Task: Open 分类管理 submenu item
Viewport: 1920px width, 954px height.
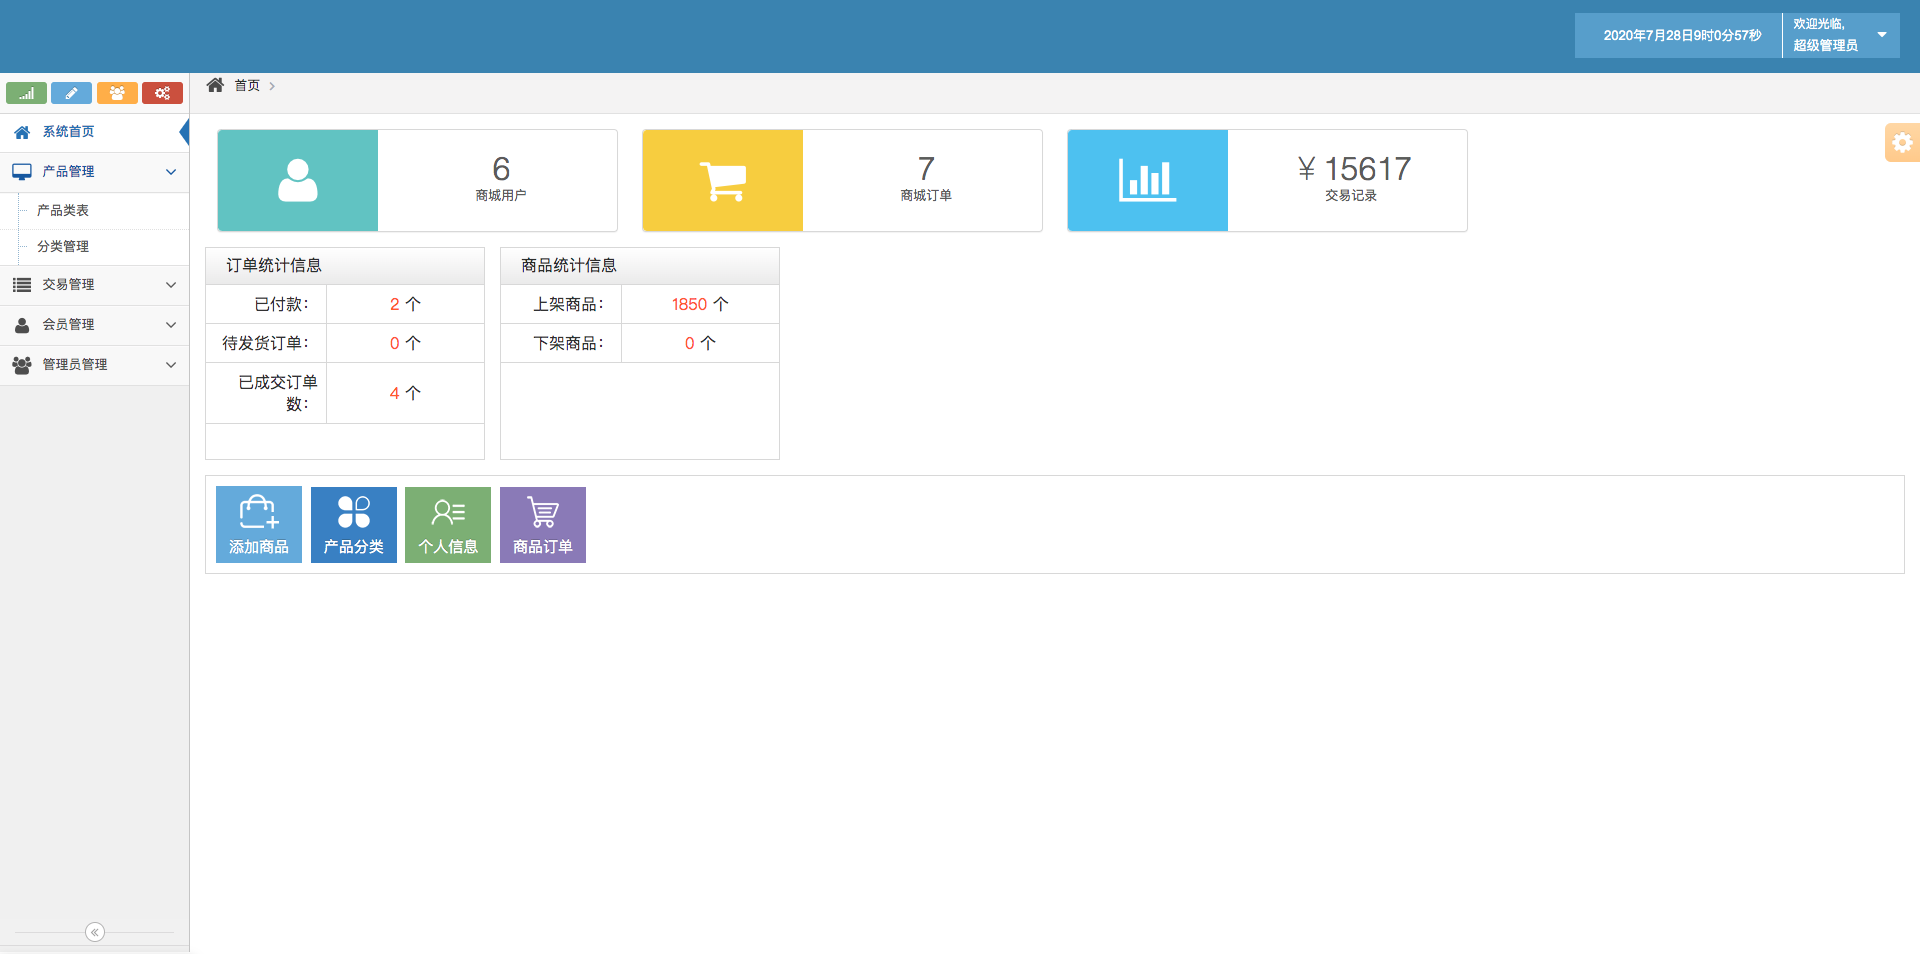Action: coord(95,246)
